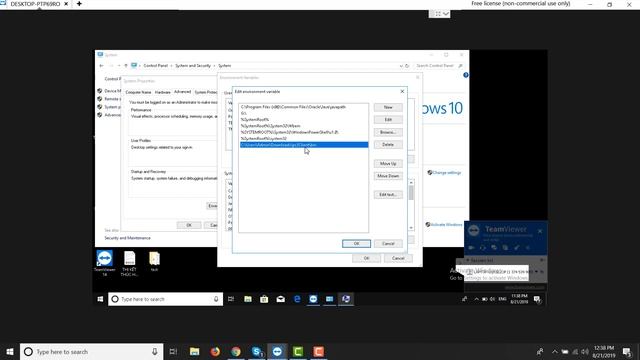Click the Search Control Panel field
Image resolution: width=640 pixels, height=360 pixels.
tap(438, 66)
